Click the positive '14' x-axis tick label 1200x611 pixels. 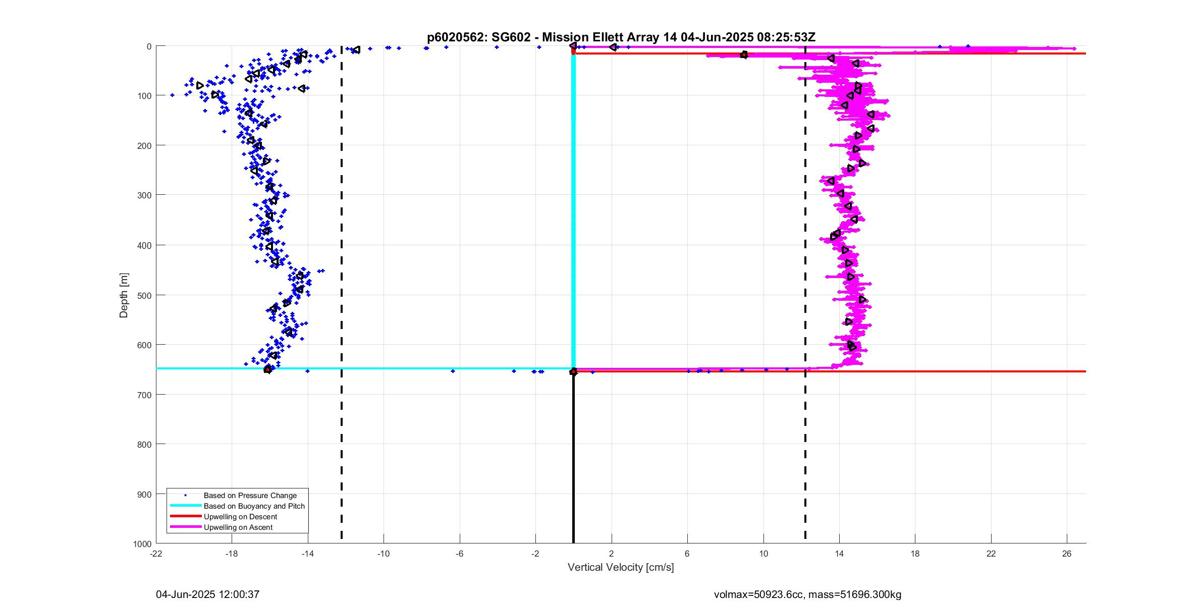coord(840,553)
